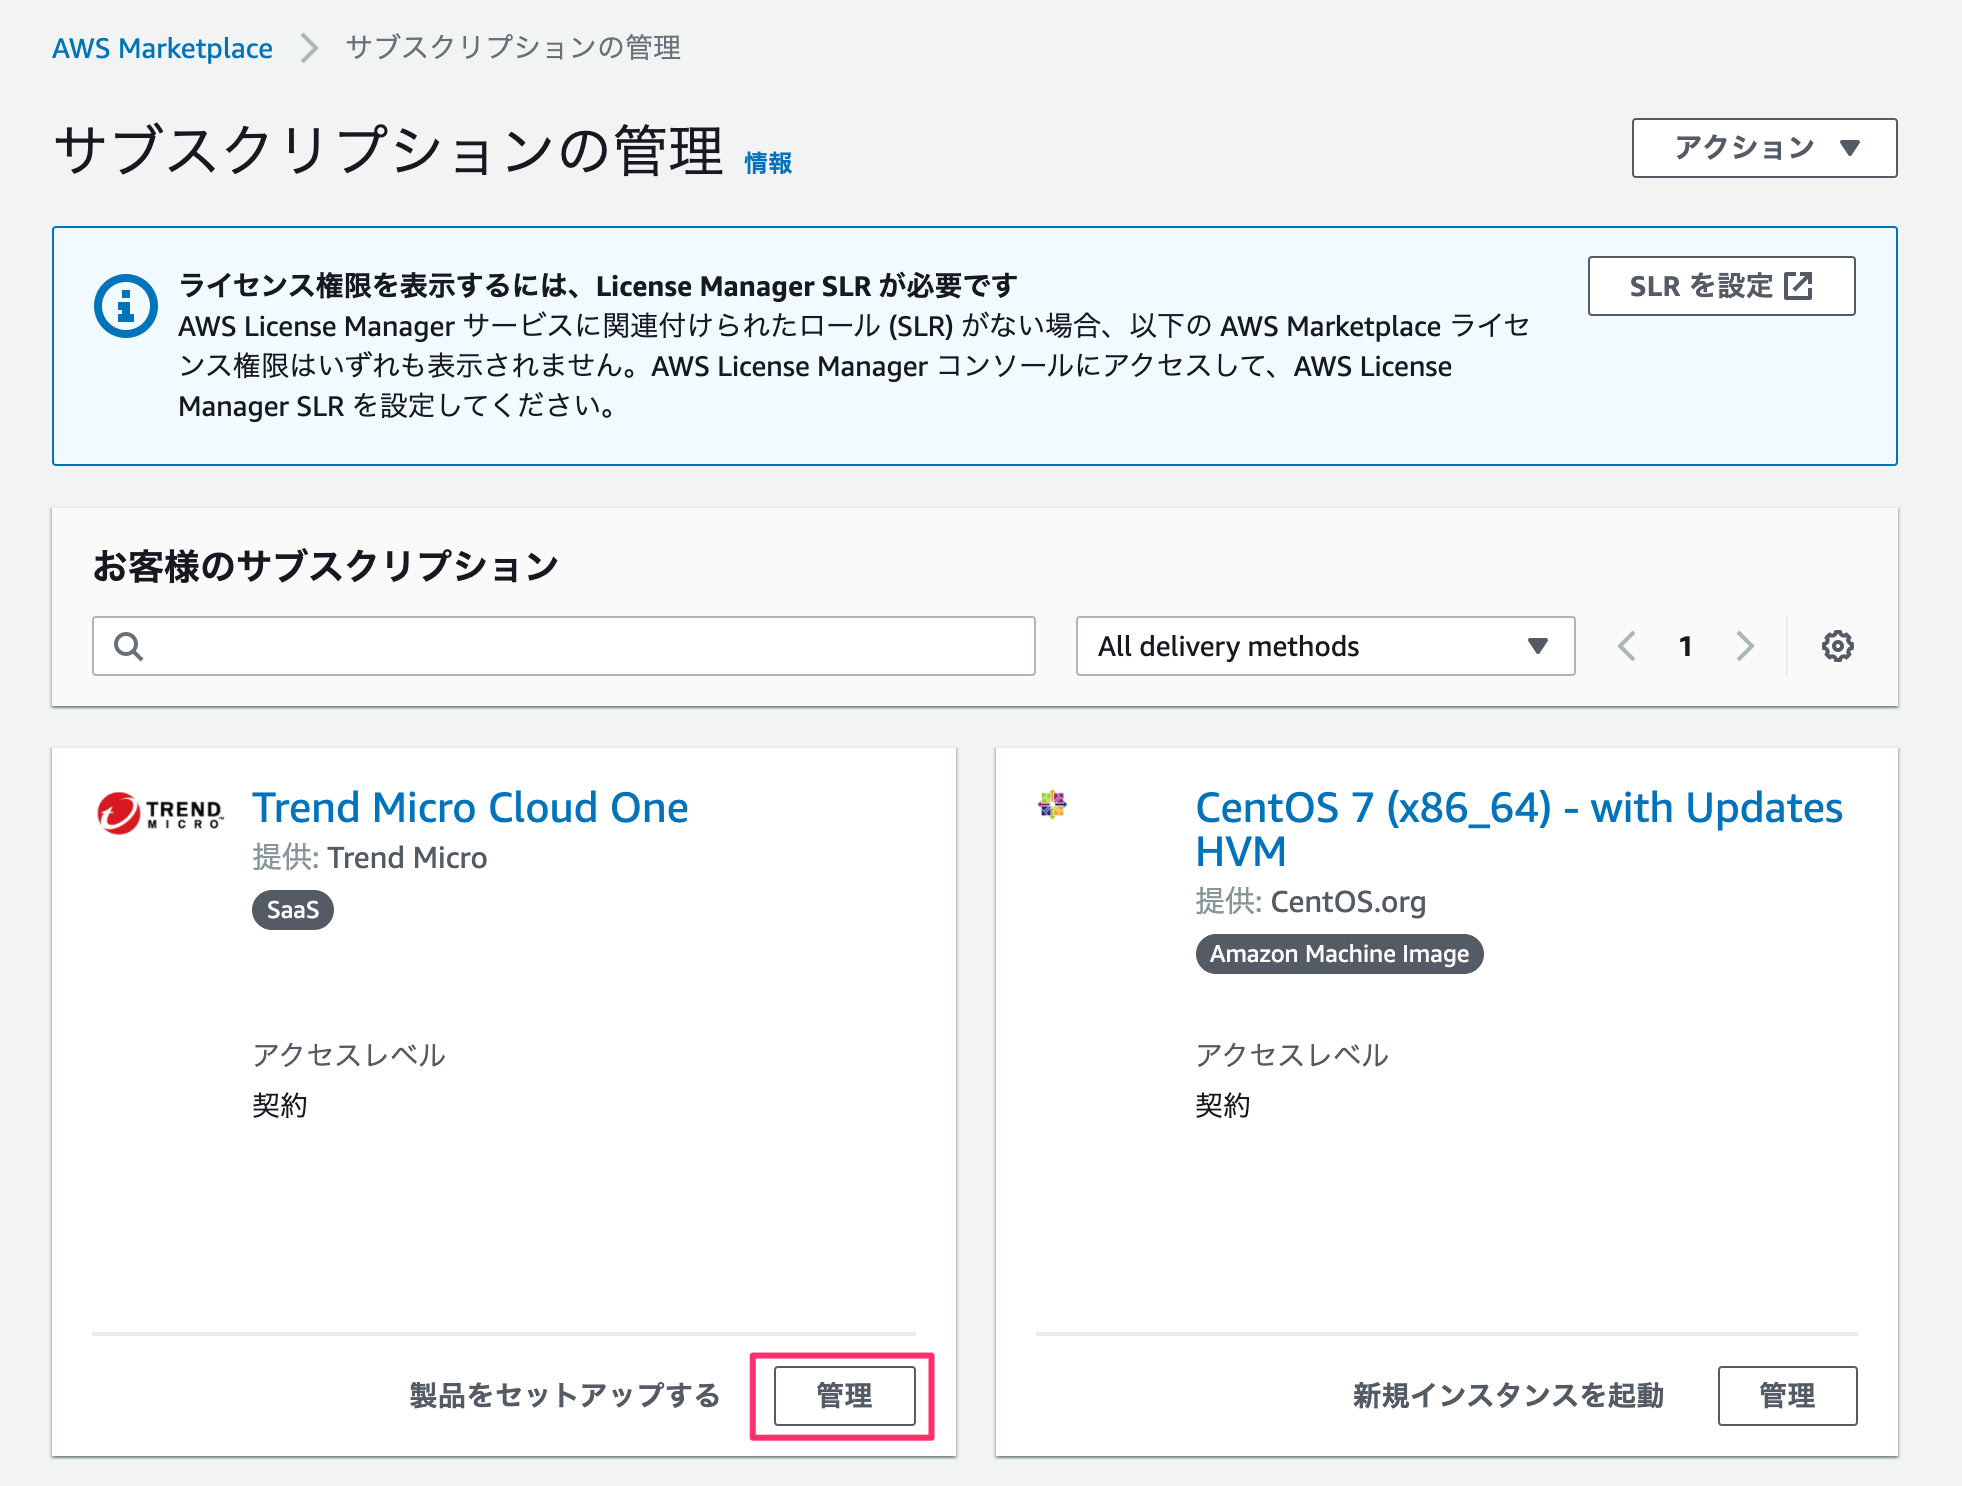1962x1486 pixels.
Task: Click the highlighted 管理 button for Trend Micro
Action: (x=843, y=1395)
